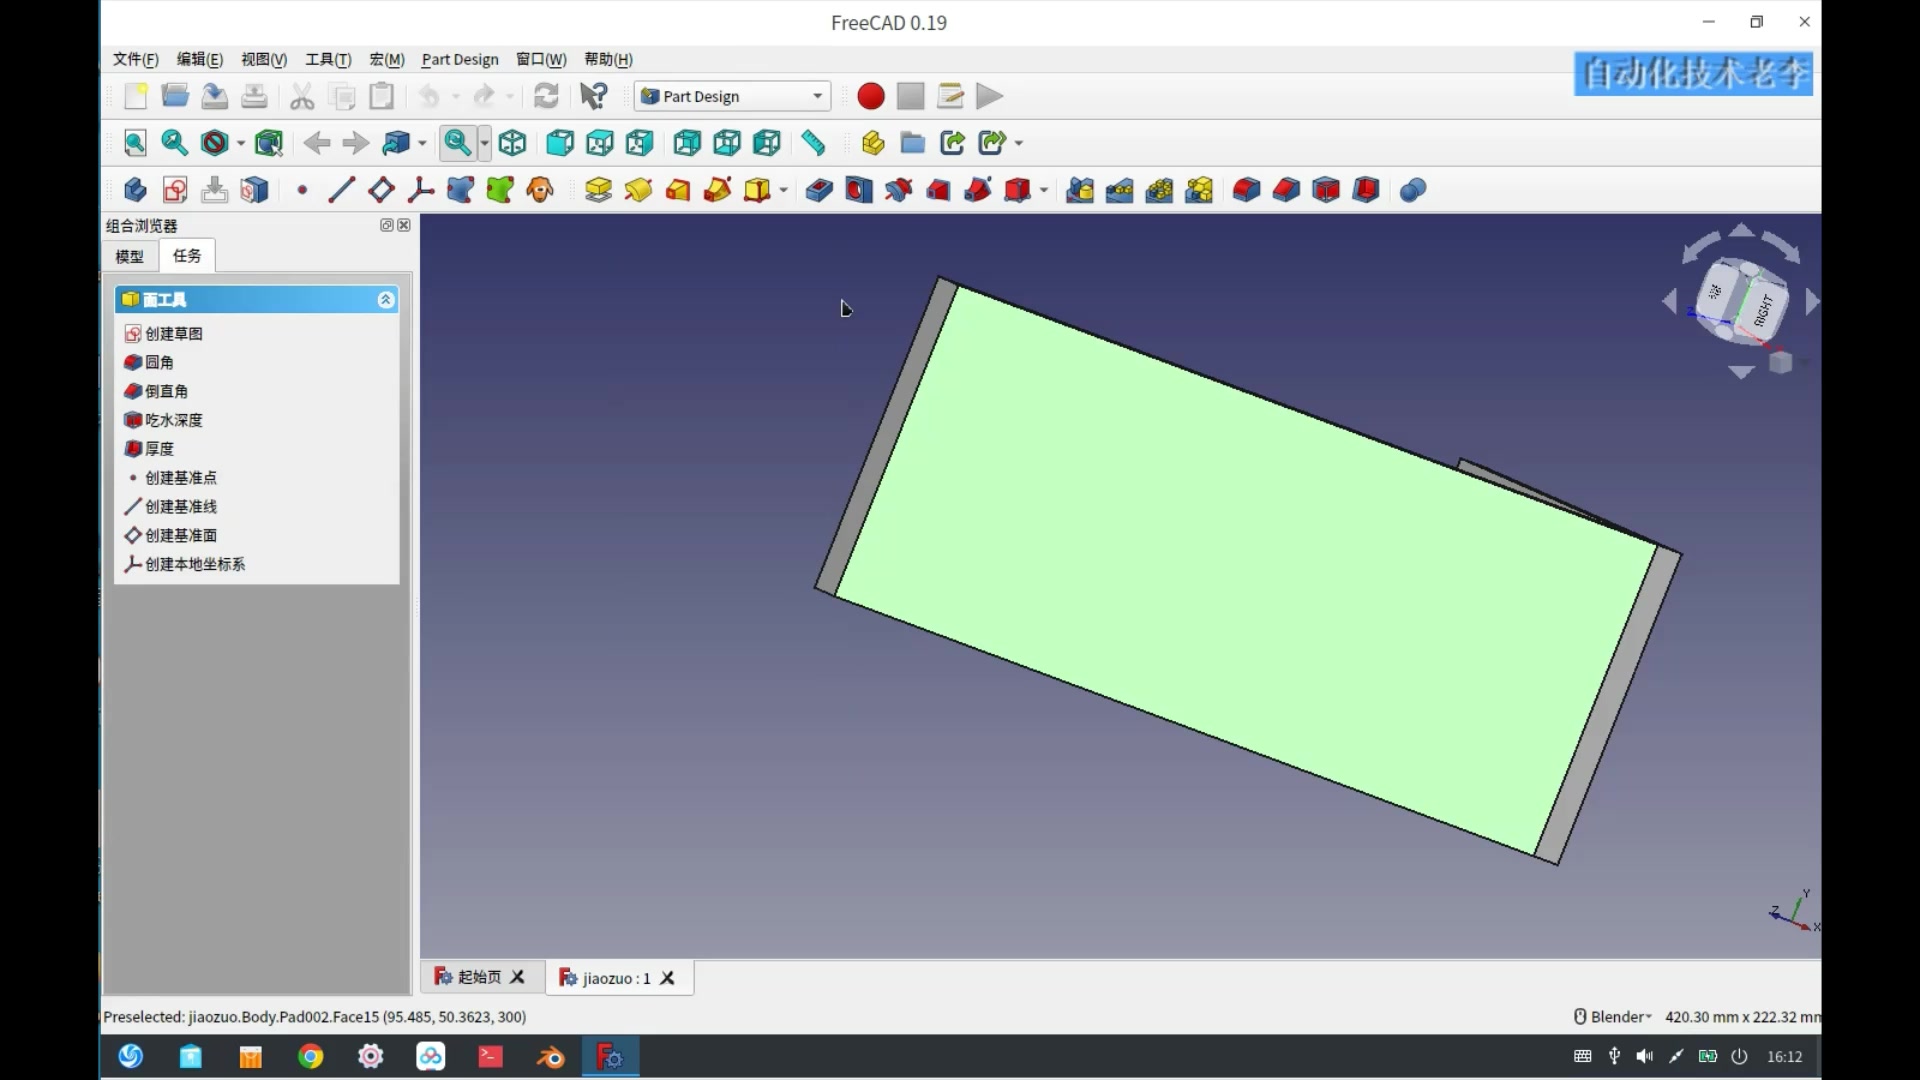The width and height of the screenshot is (1920, 1080).
Task: Switch to the 模型 tab
Action: (x=129, y=256)
